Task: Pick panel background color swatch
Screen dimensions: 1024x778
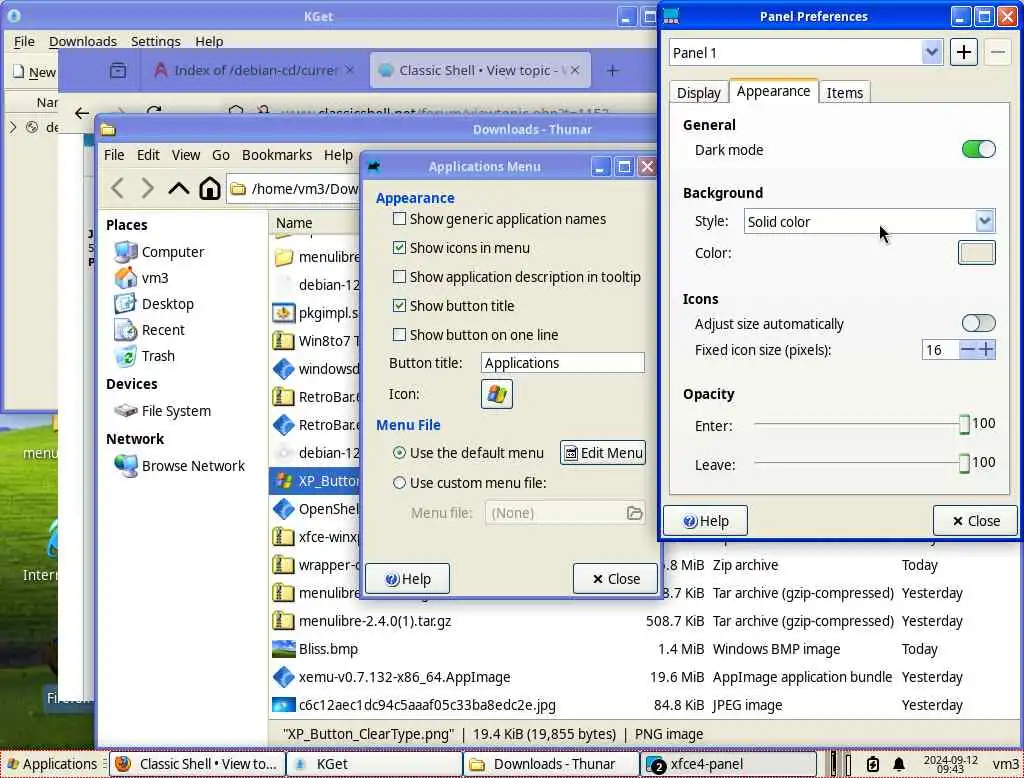Action: (976, 253)
